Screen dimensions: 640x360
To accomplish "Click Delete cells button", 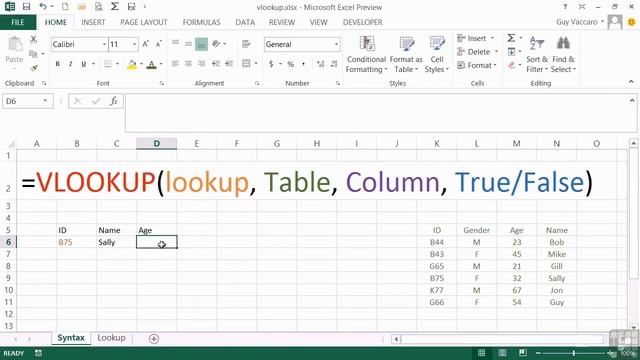I will (478, 52).
